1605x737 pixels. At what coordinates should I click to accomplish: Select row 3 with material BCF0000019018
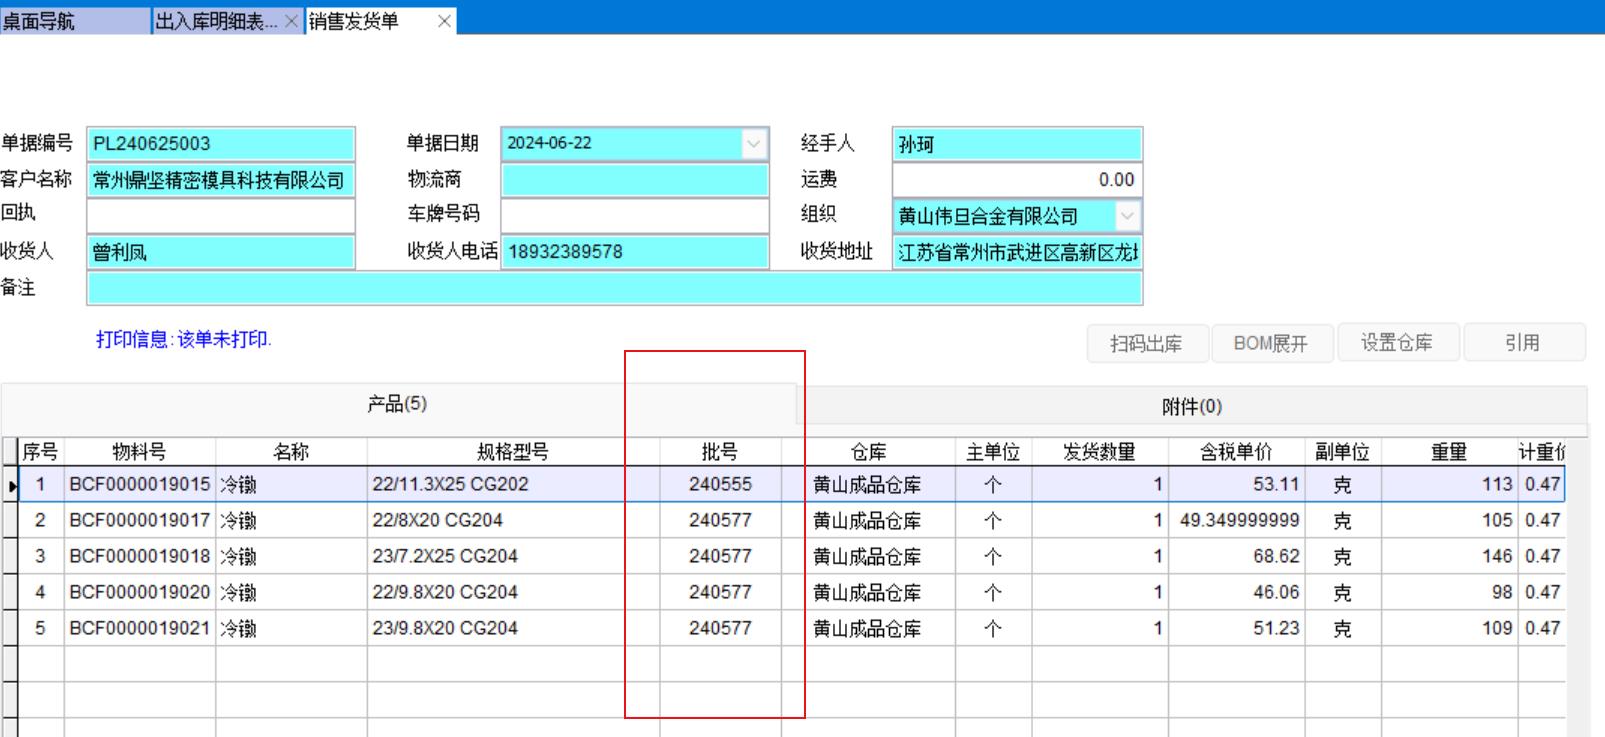(x=139, y=557)
